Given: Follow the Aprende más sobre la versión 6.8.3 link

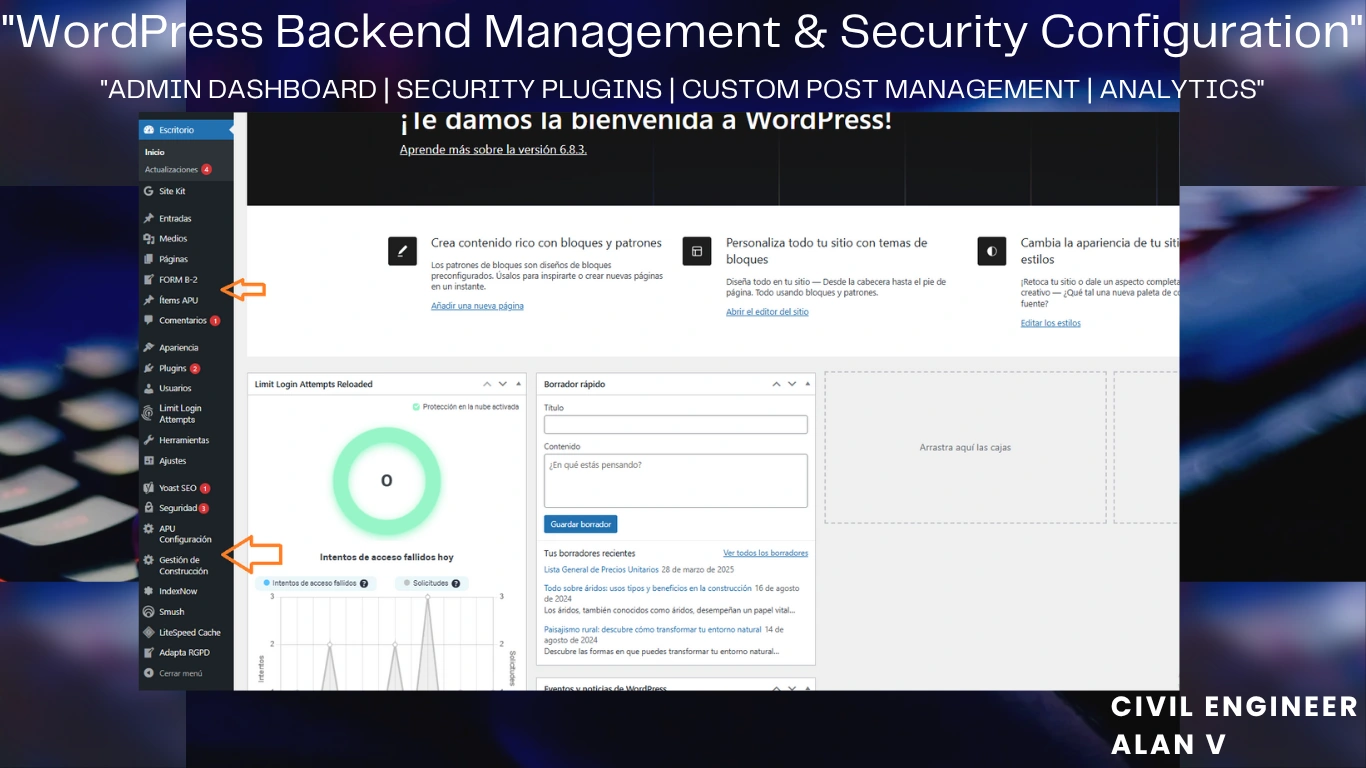Looking at the screenshot, I should click(493, 149).
